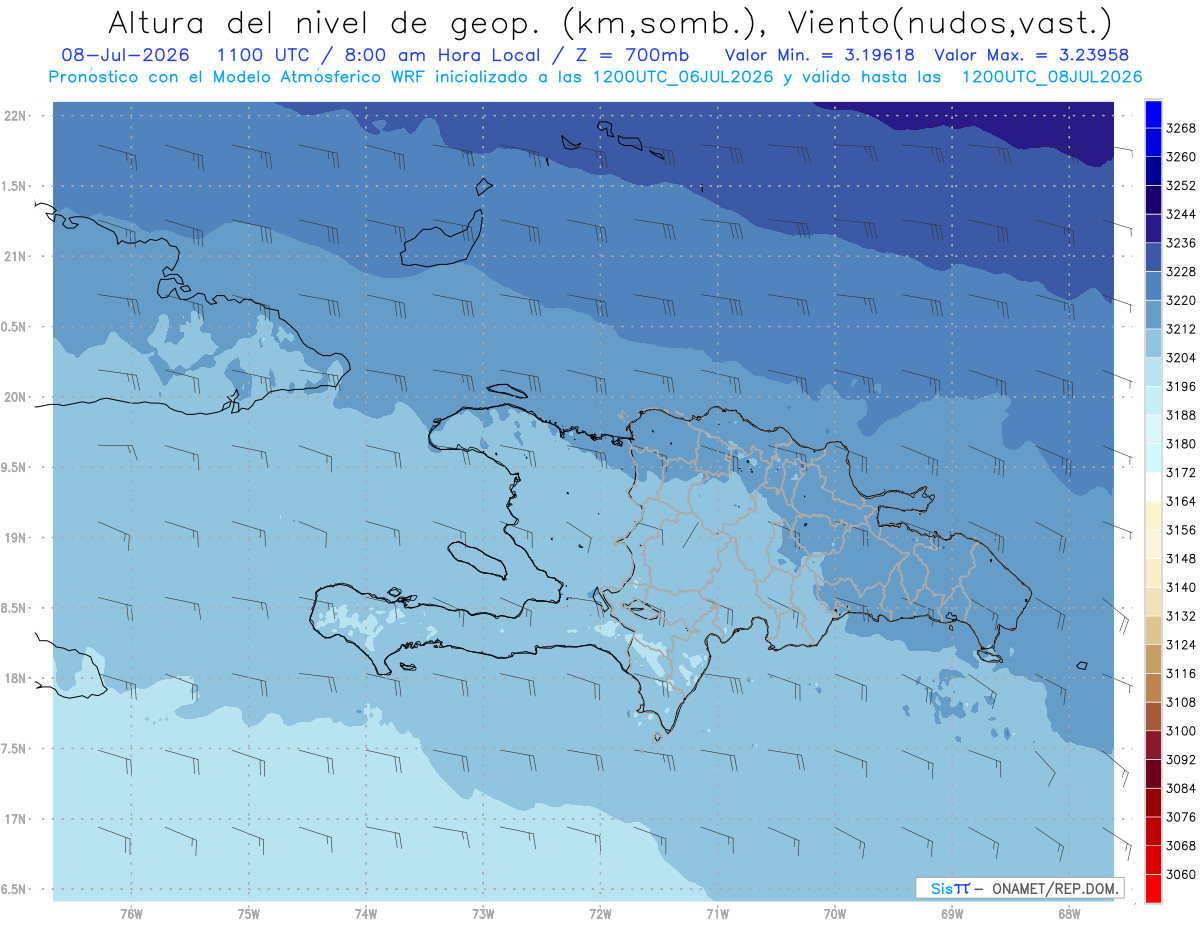This screenshot has width=1200, height=927.
Task: Click the '73W' longitude label
Action: (483, 914)
